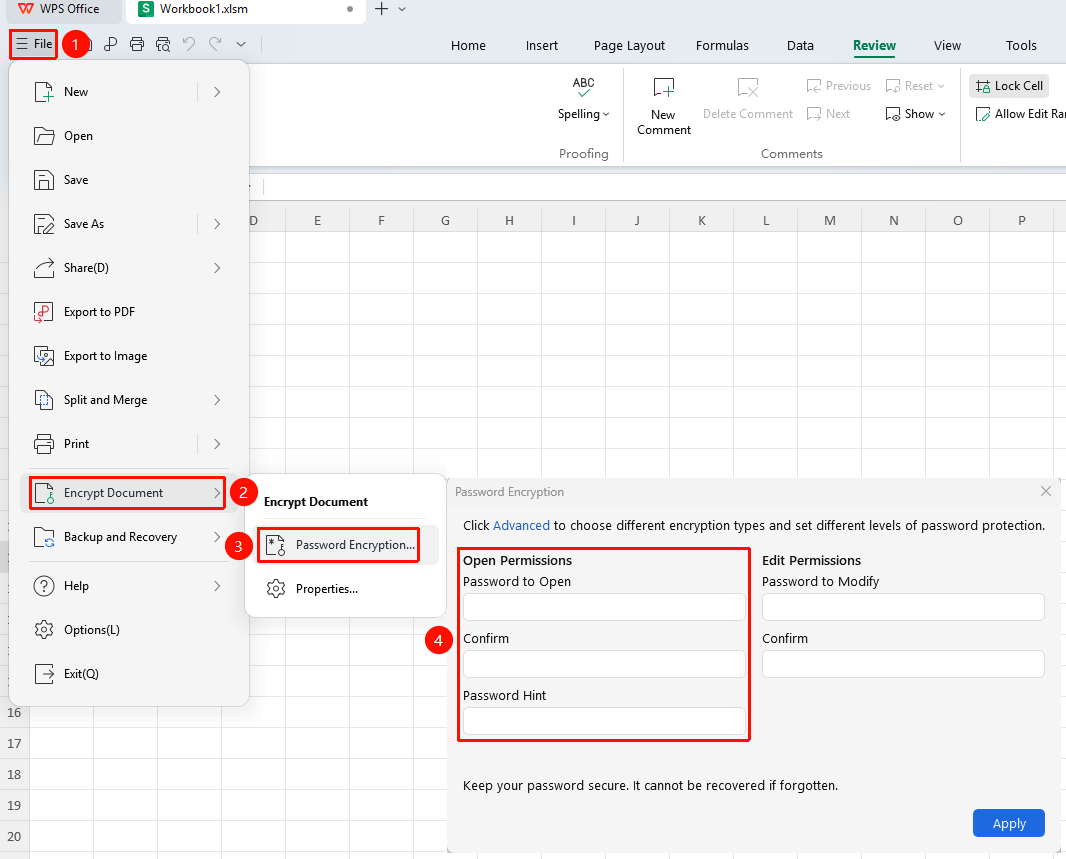The width and height of the screenshot is (1066, 859).
Task: Add a new document tab with plus
Action: tap(381, 10)
